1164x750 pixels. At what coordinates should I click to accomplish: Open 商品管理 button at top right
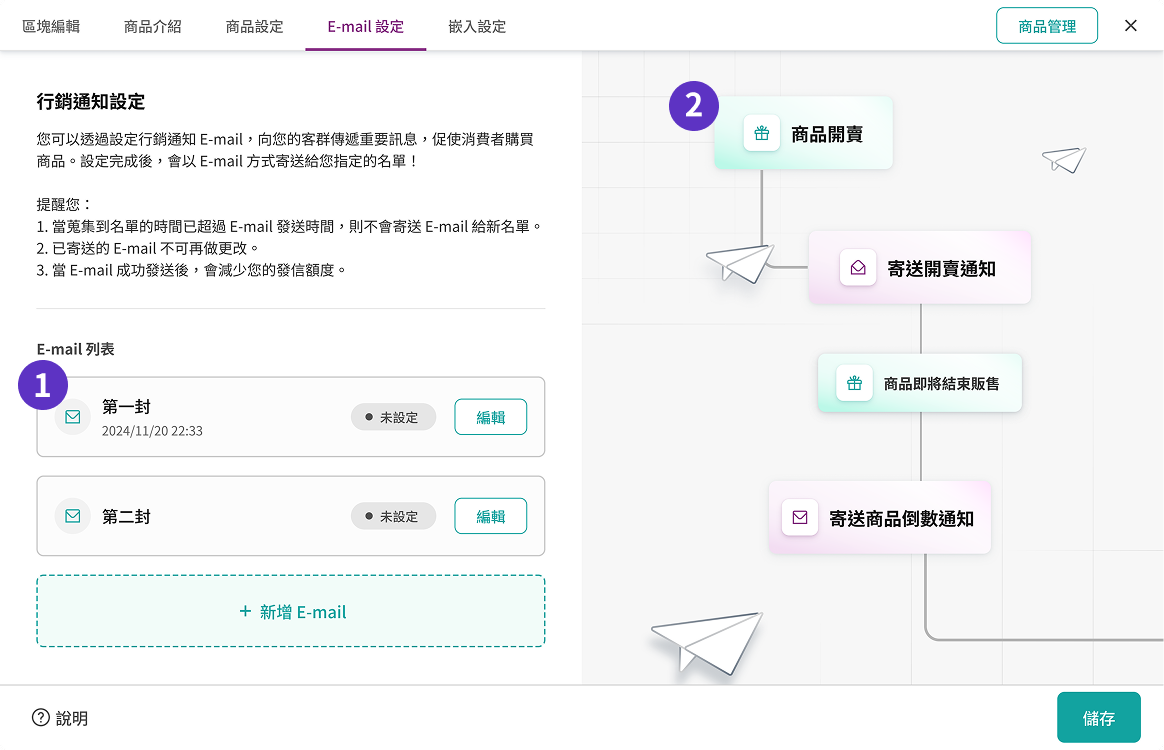1047,26
